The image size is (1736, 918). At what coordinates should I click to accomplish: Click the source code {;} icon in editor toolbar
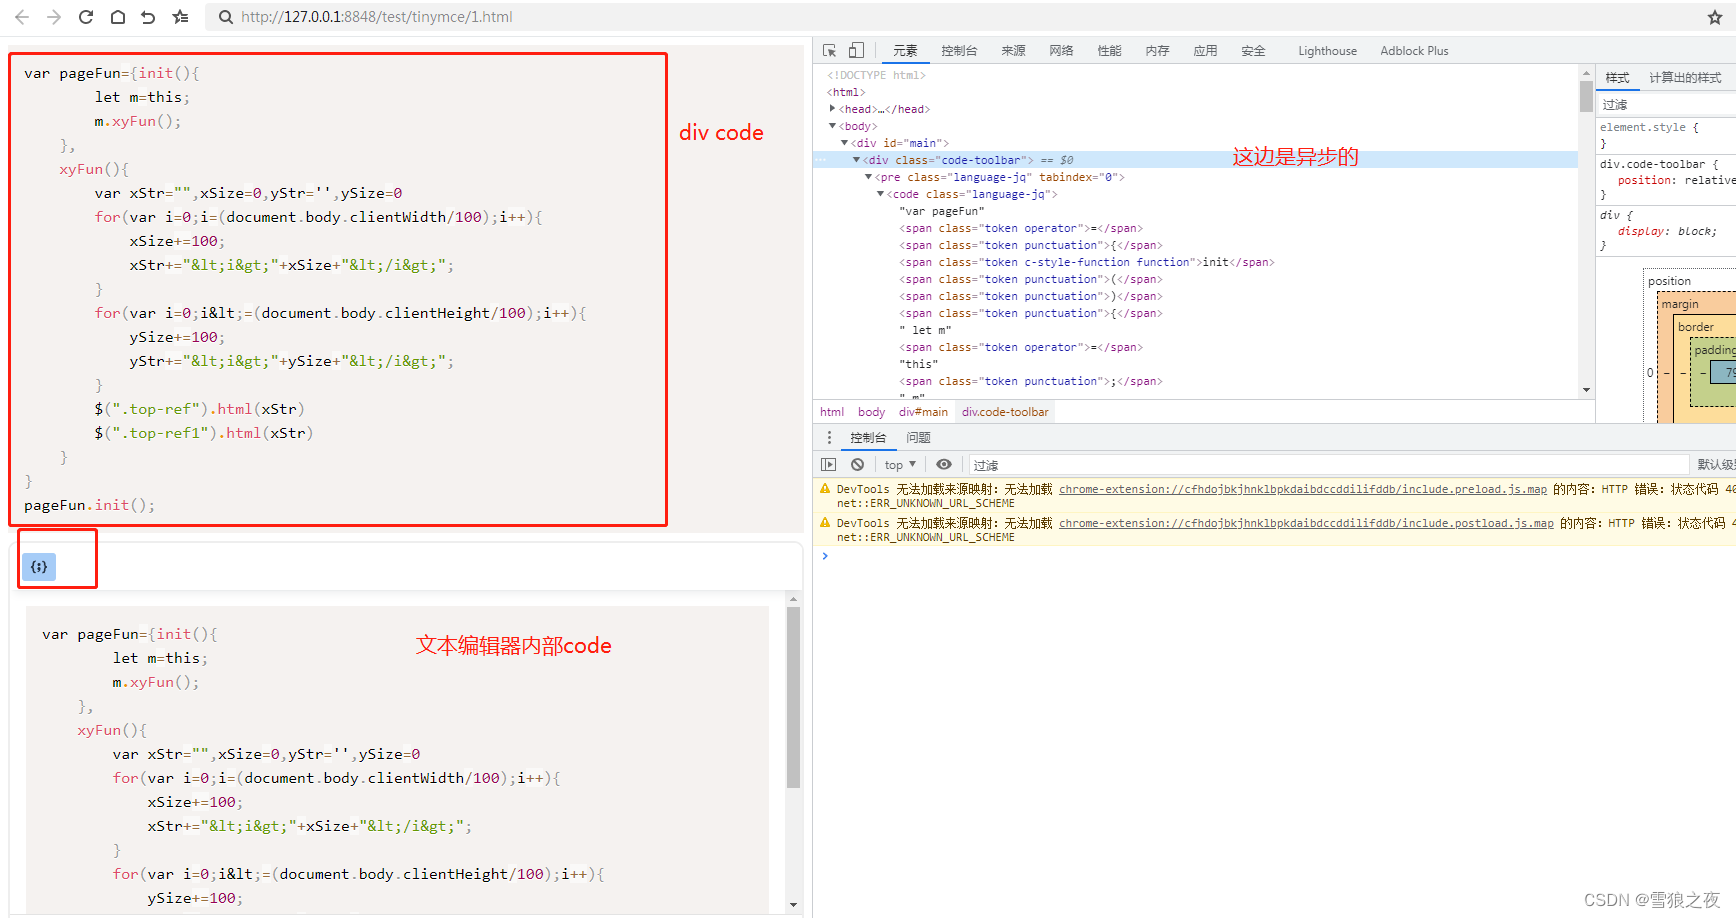click(38, 566)
